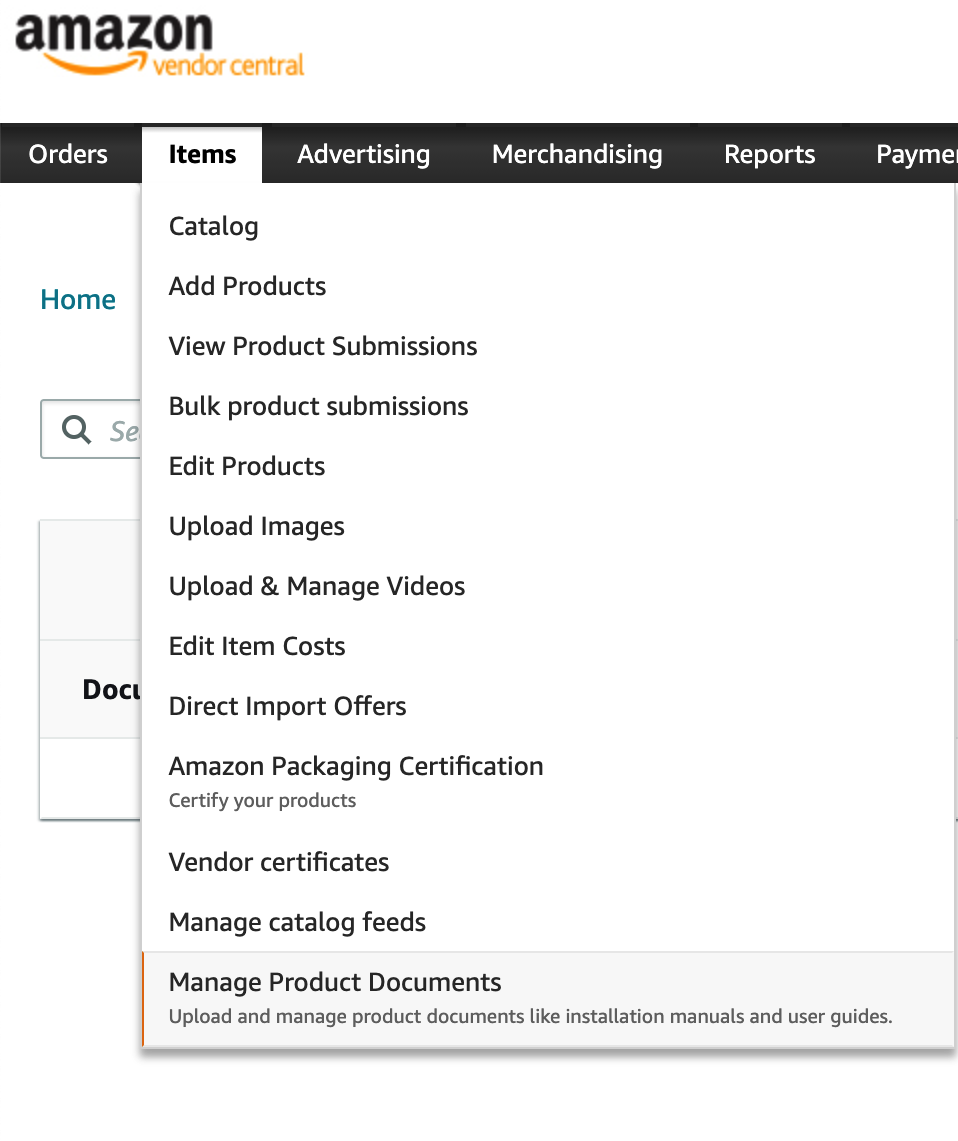Select Upload & Manage Videos
958x1141 pixels.
[x=316, y=586]
